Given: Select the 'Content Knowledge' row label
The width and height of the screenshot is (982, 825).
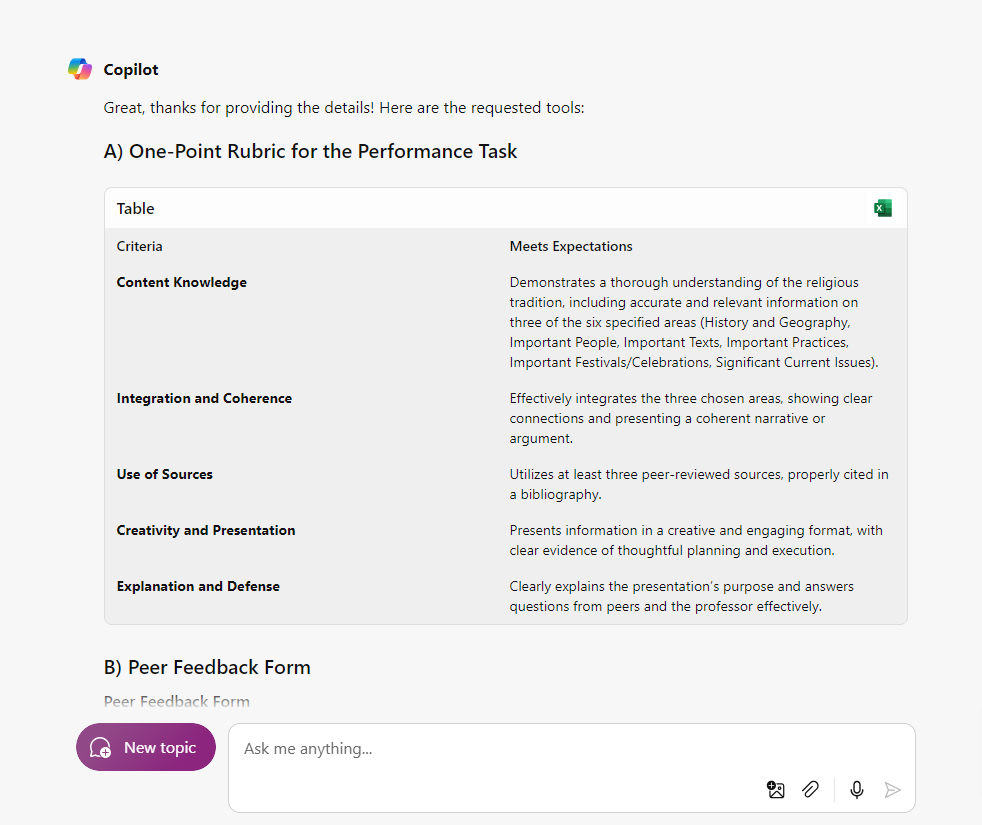Looking at the screenshot, I should (182, 283).
